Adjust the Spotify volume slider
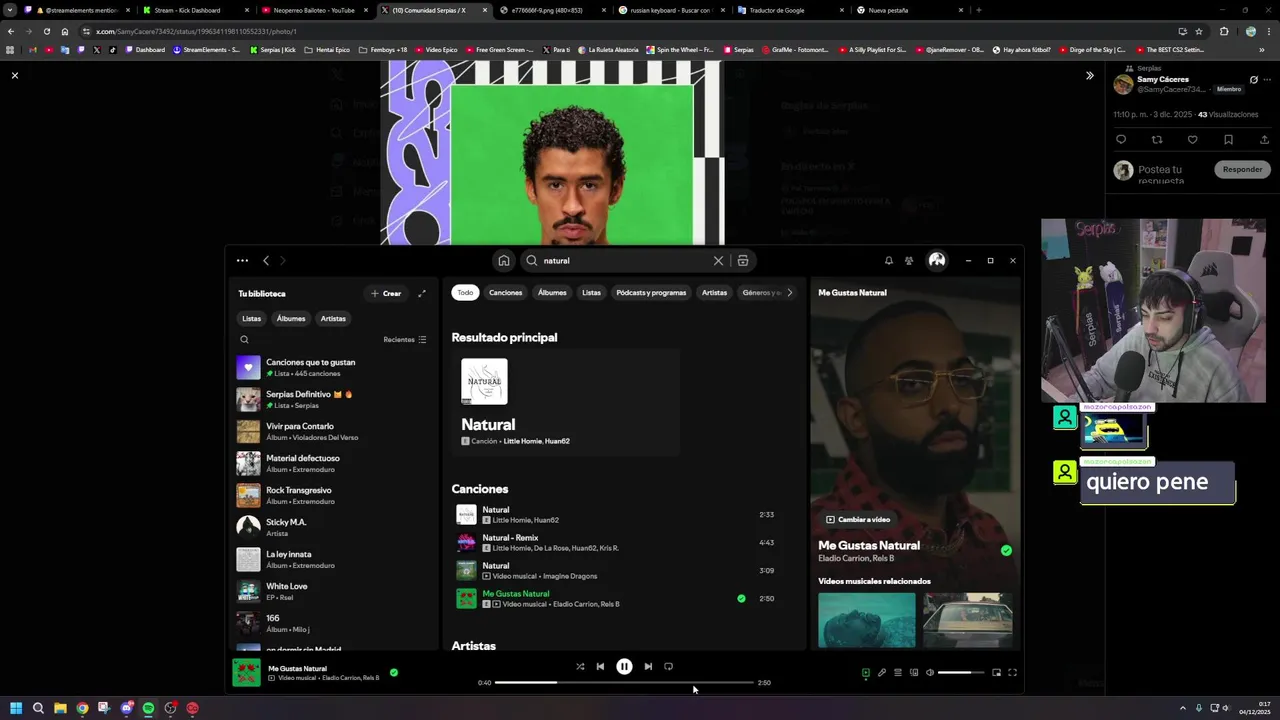Viewport: 1280px width, 720px height. pos(961,673)
